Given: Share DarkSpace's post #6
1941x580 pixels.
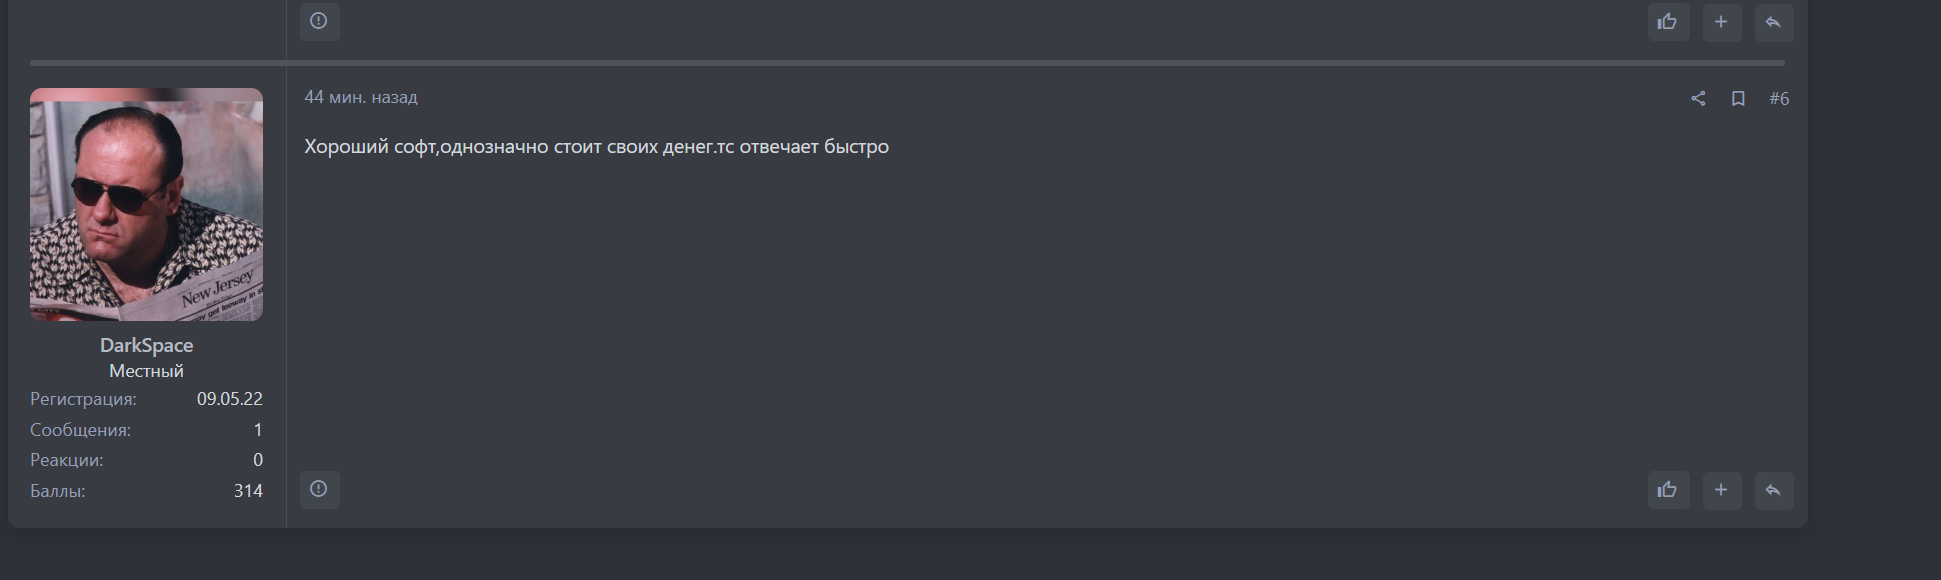Looking at the screenshot, I should 1698,98.
